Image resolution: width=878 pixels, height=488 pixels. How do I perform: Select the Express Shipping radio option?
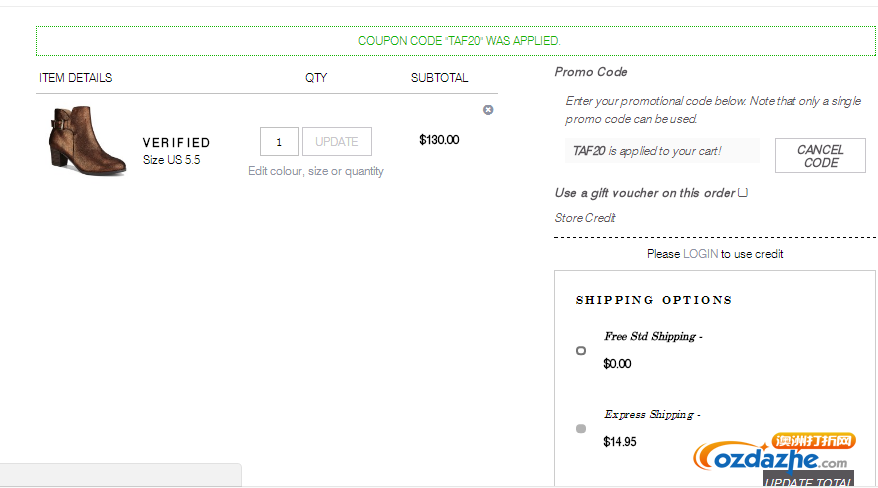(x=581, y=429)
